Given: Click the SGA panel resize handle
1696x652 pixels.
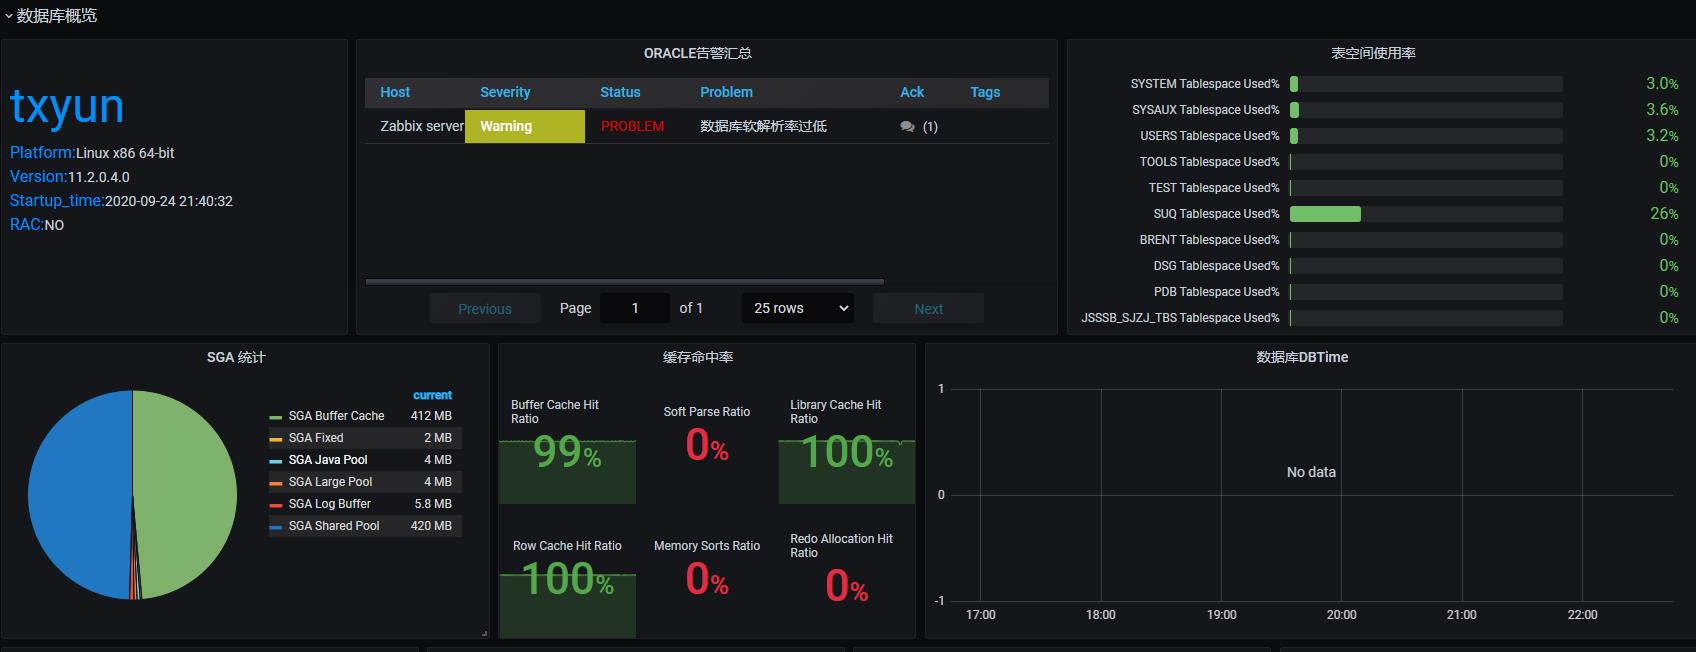Looking at the screenshot, I should click(x=484, y=633).
